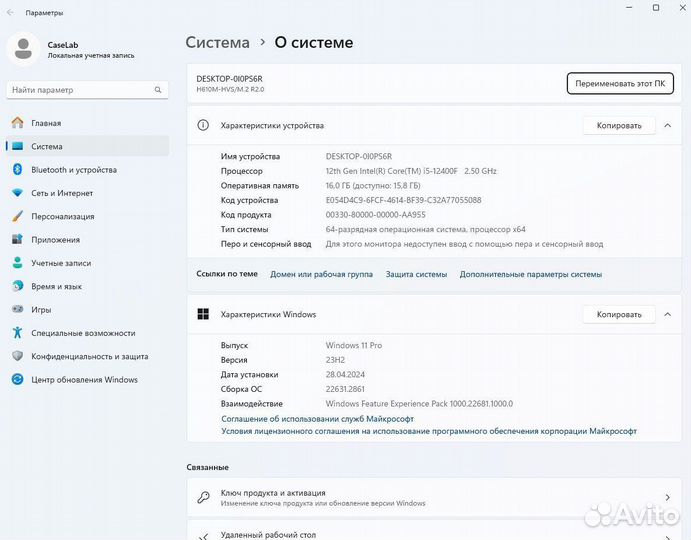691x540 pixels.
Task: Go to Сеть и Интернет settings
Action: (87, 193)
